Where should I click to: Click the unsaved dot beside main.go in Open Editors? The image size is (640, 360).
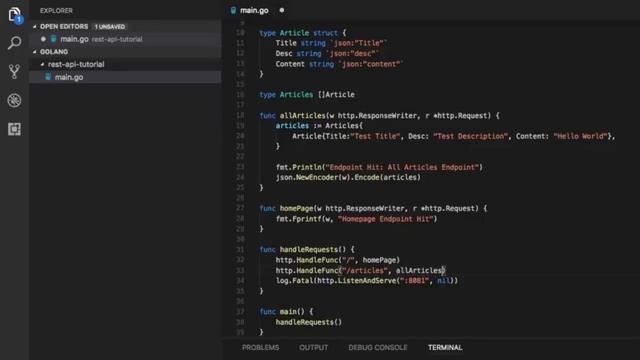43,39
